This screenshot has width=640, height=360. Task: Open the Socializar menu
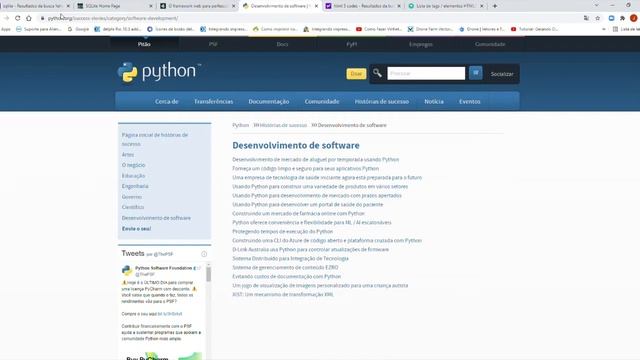pos(502,74)
